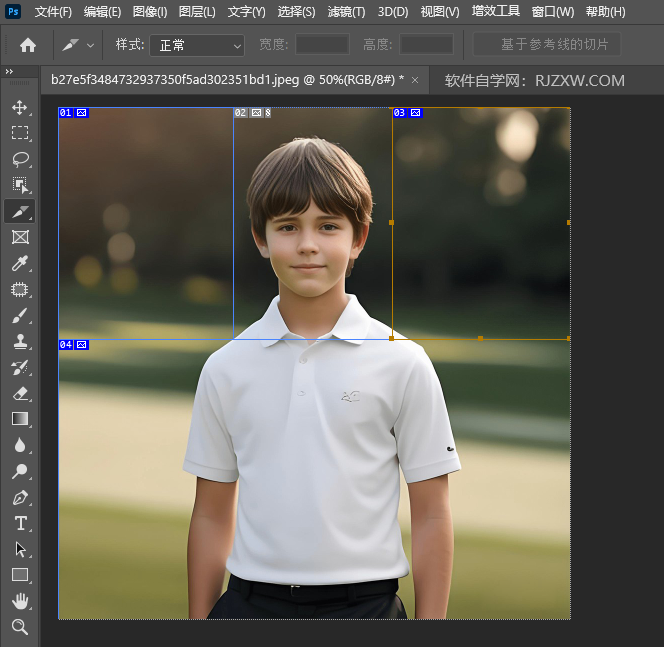Viewport: 664px width, 647px height.
Task: Close the b27e5f document tab
Action: [415, 80]
